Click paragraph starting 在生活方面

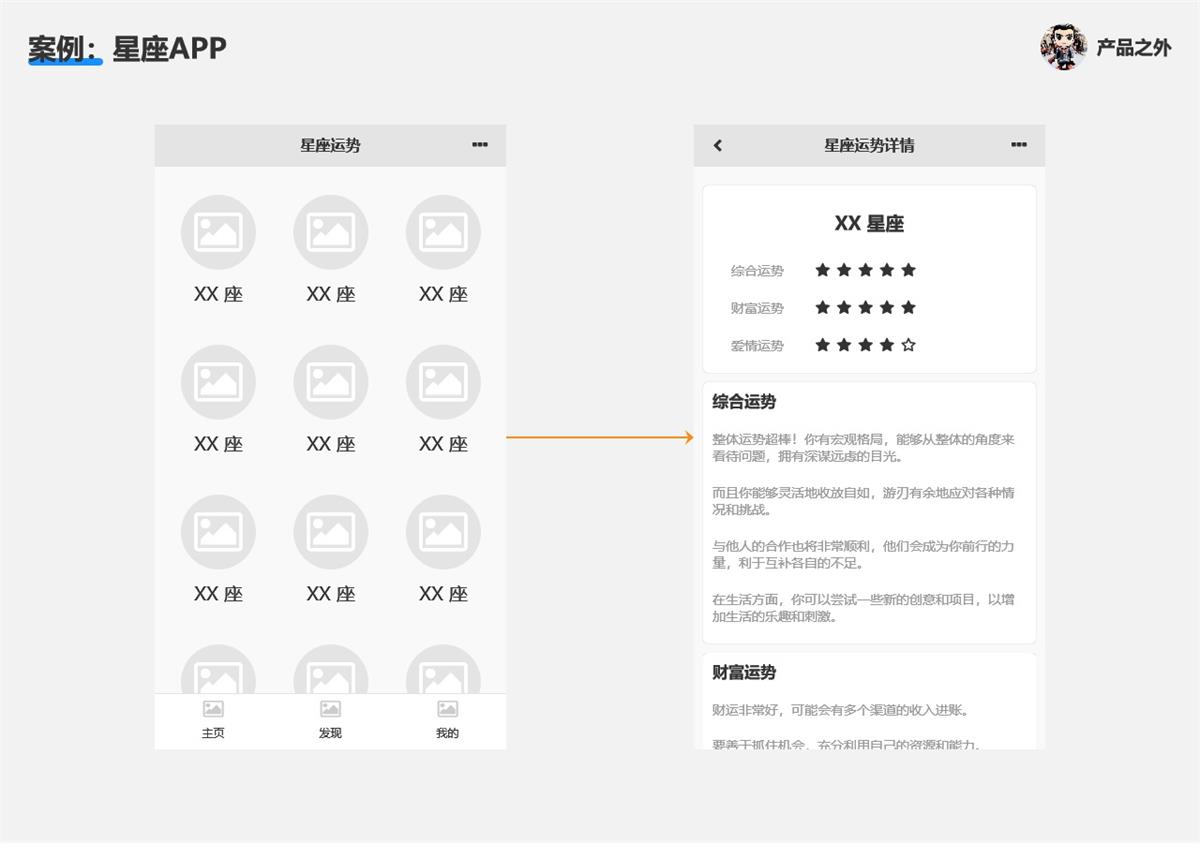(x=864, y=608)
